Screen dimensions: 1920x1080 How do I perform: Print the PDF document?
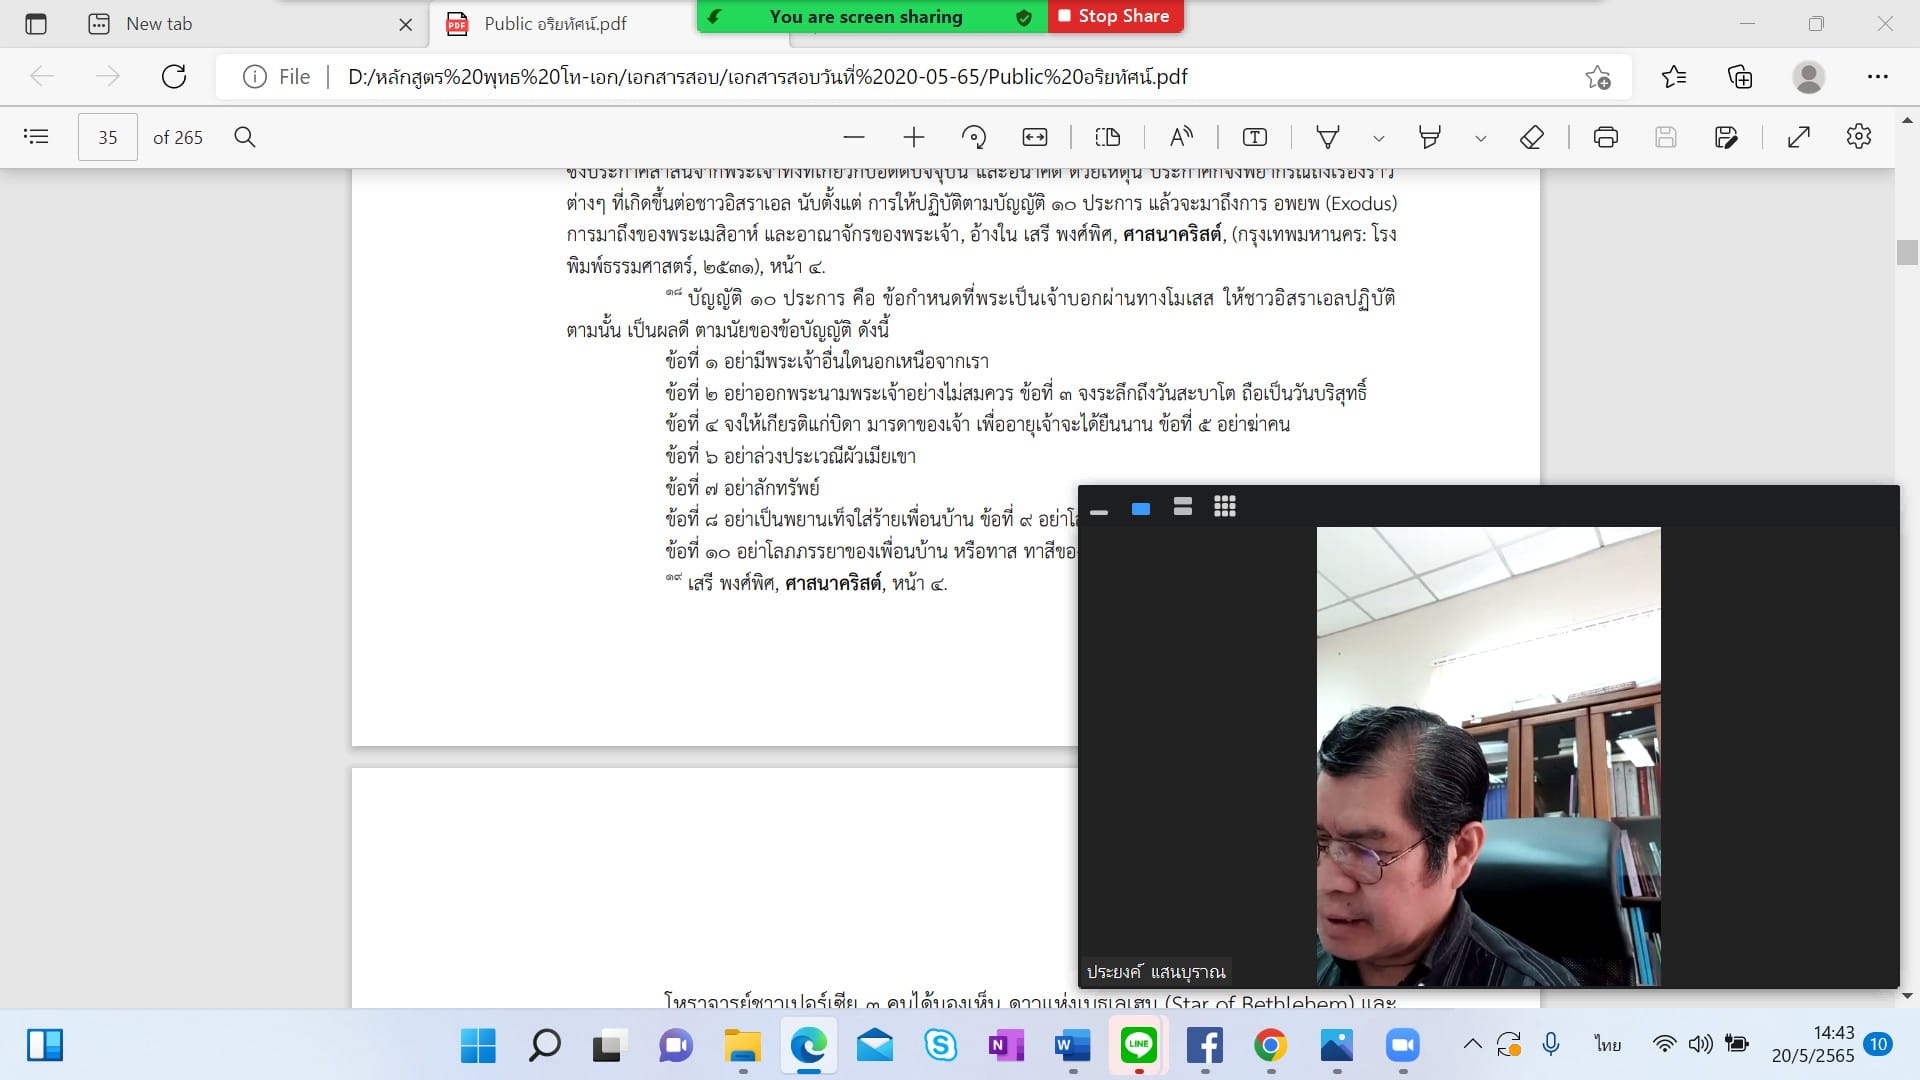pyautogui.click(x=1606, y=137)
